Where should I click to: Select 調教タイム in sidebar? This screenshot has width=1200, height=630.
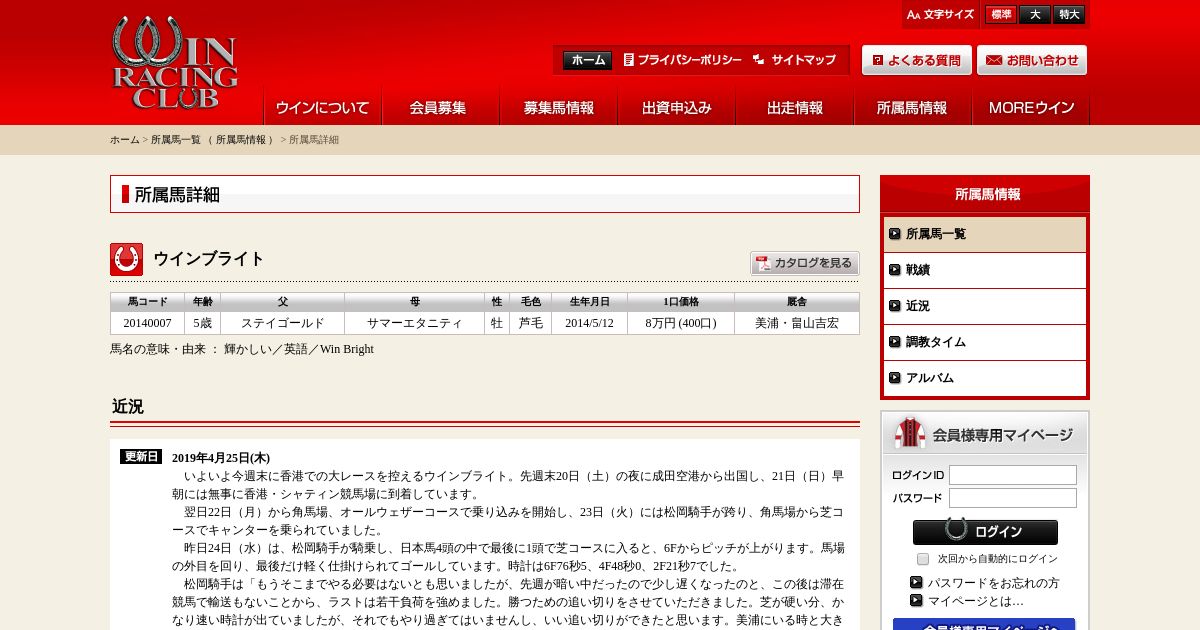coord(985,342)
